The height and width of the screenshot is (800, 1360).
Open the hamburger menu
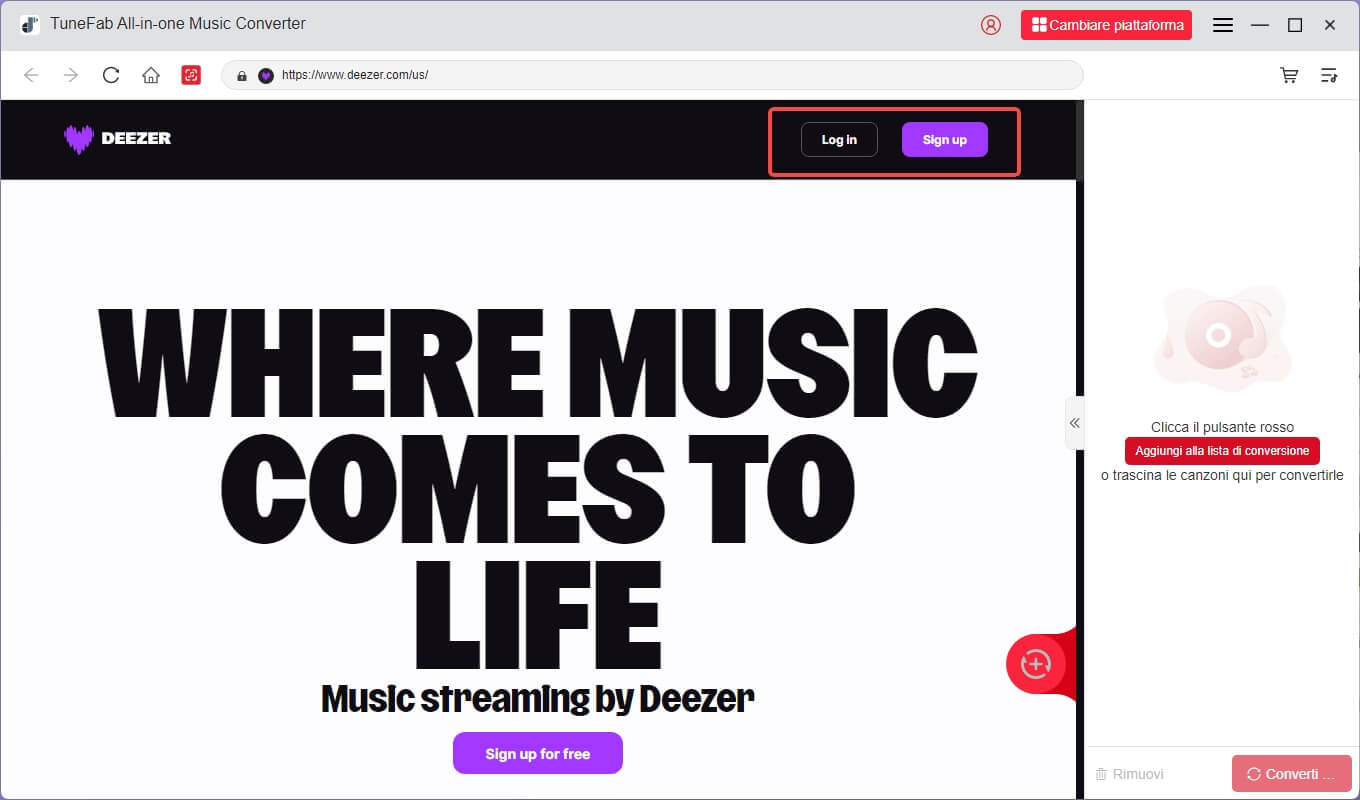pos(1222,25)
